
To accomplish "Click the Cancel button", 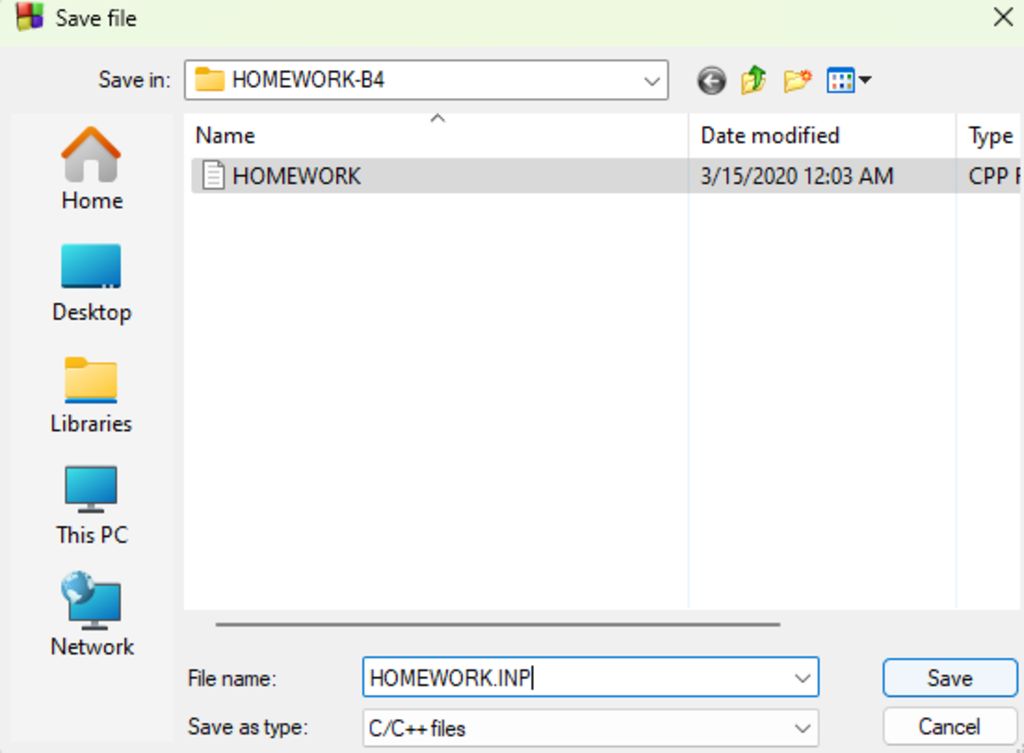I will 950,726.
